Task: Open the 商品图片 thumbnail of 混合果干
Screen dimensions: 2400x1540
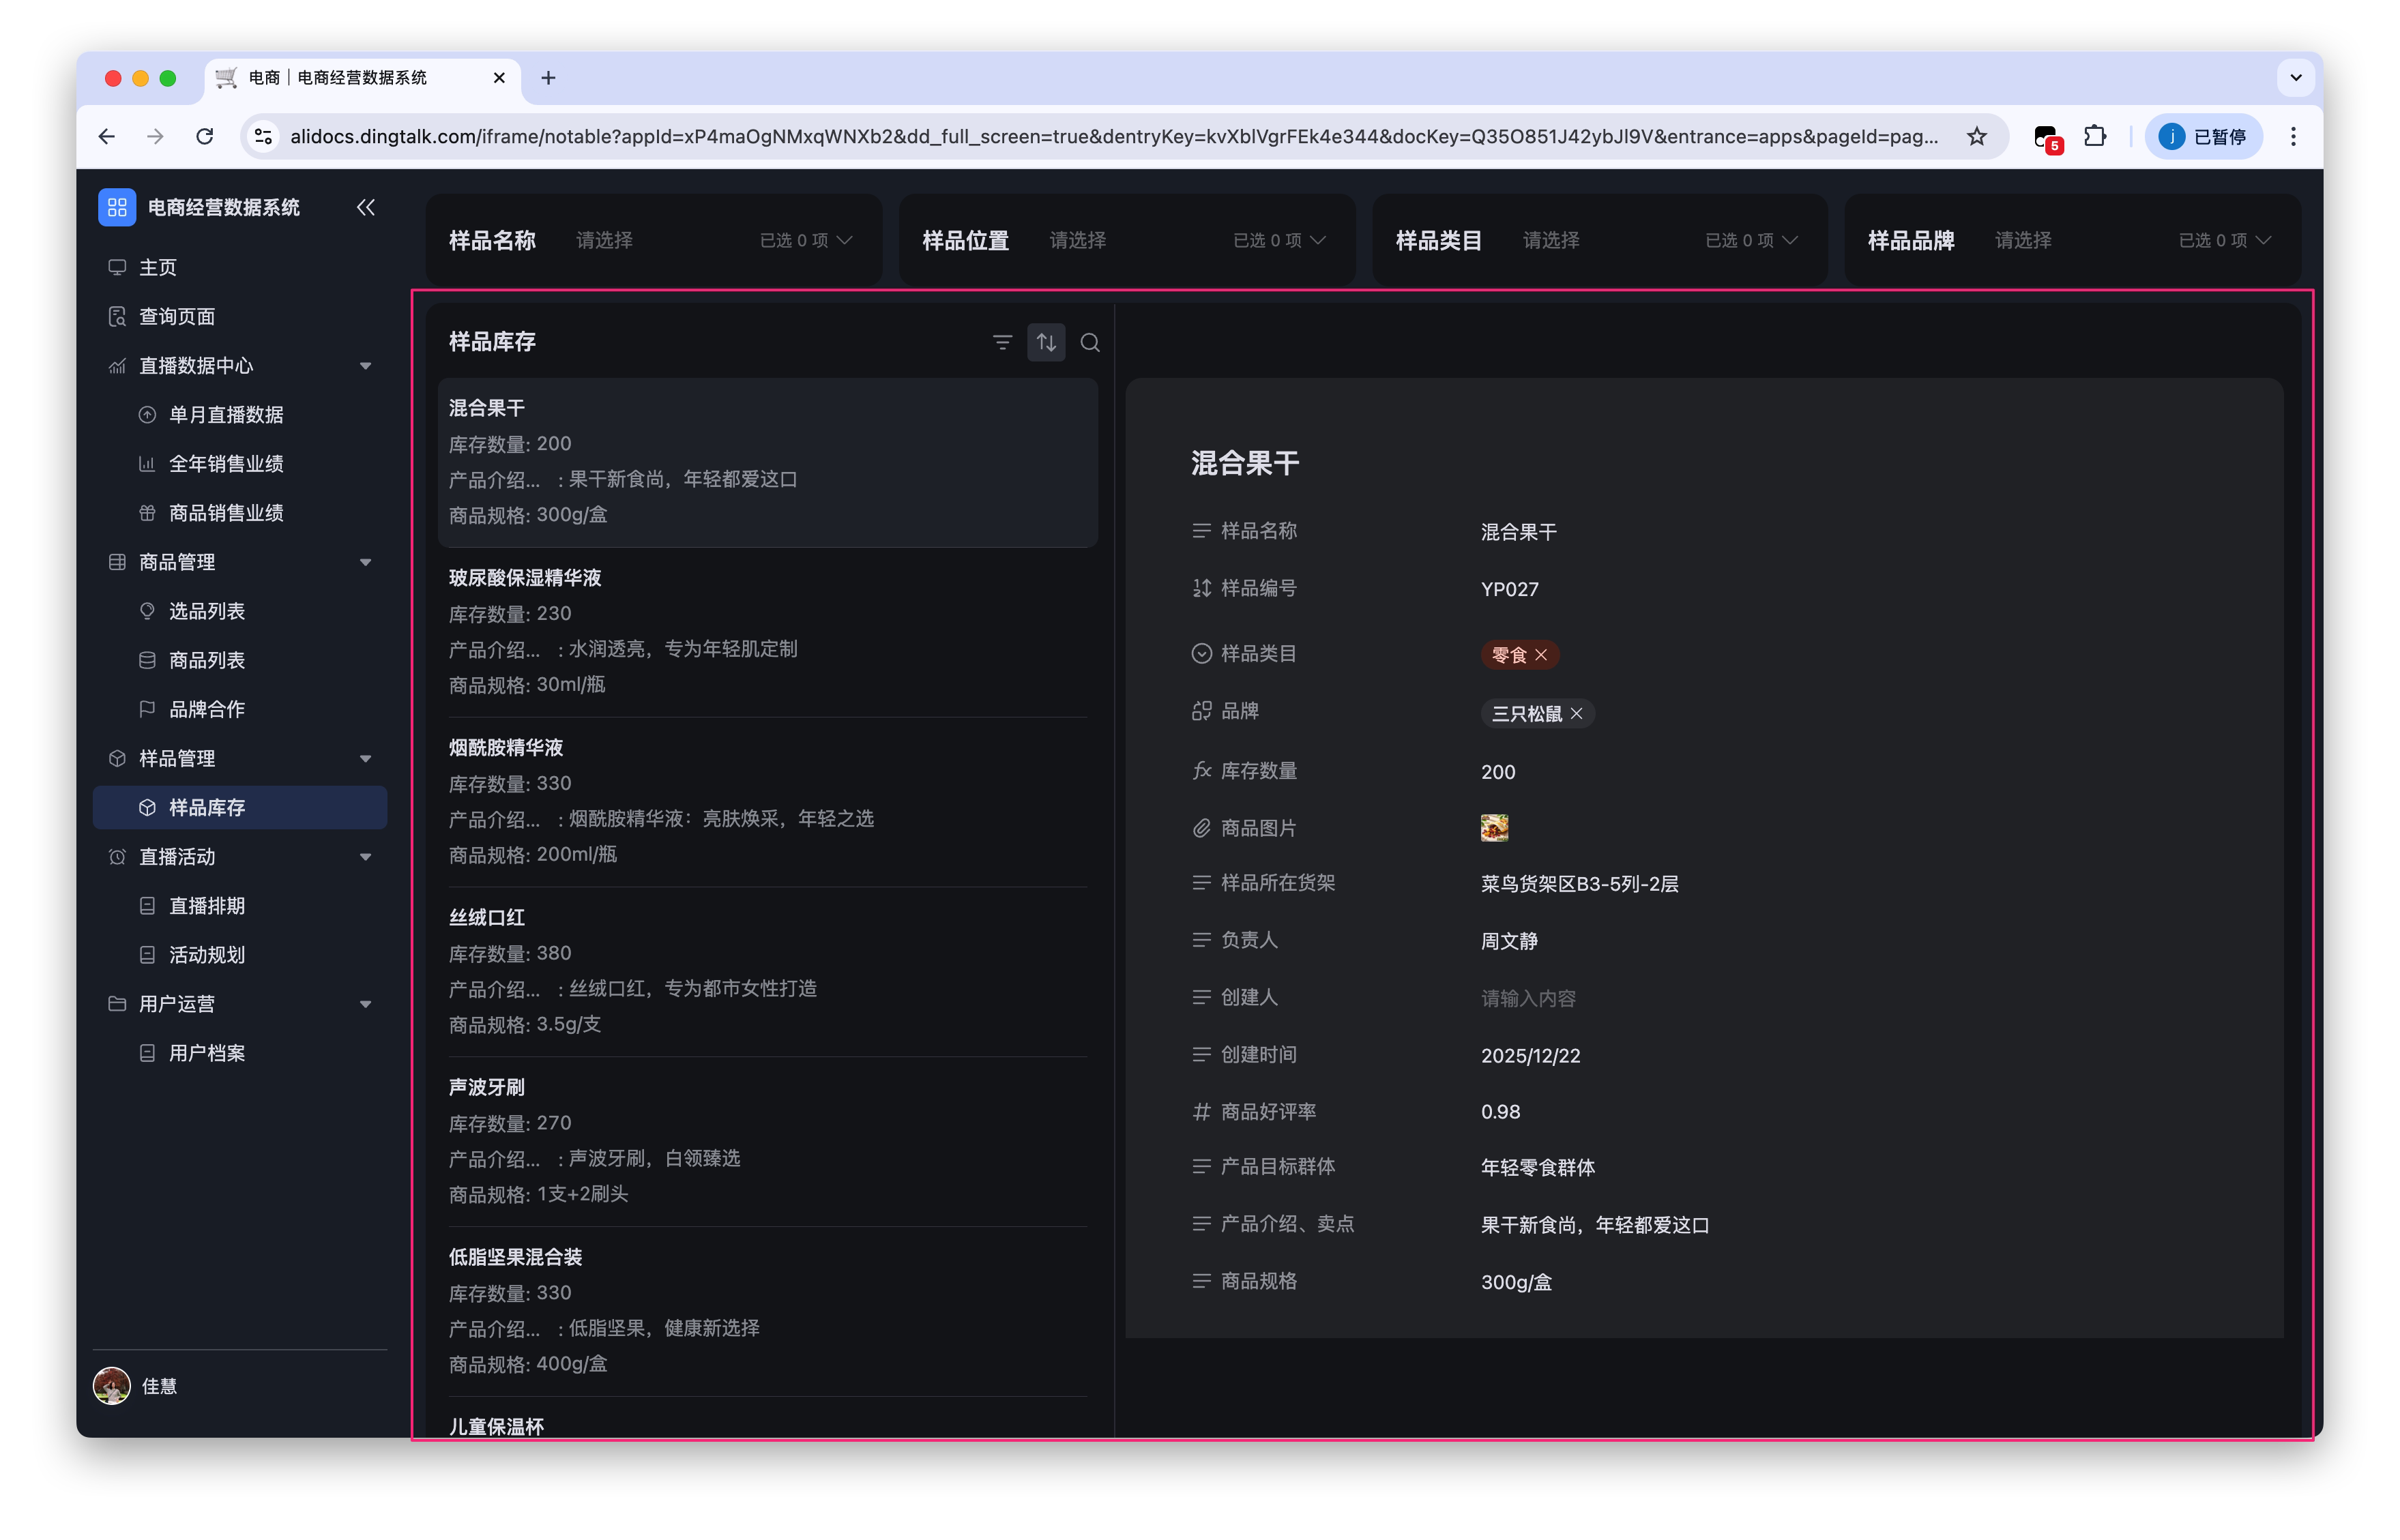Action: click(x=1494, y=827)
